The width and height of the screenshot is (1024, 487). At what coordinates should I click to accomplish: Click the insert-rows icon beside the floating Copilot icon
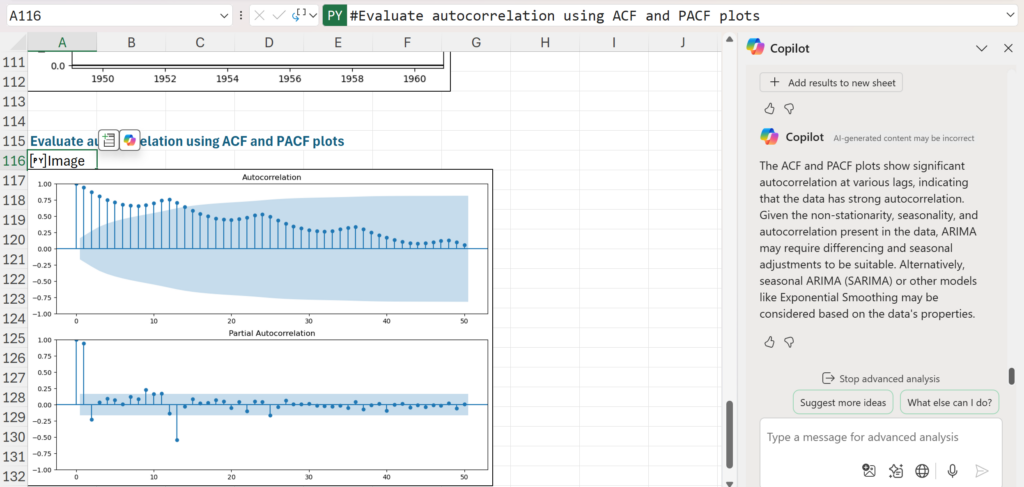point(108,140)
